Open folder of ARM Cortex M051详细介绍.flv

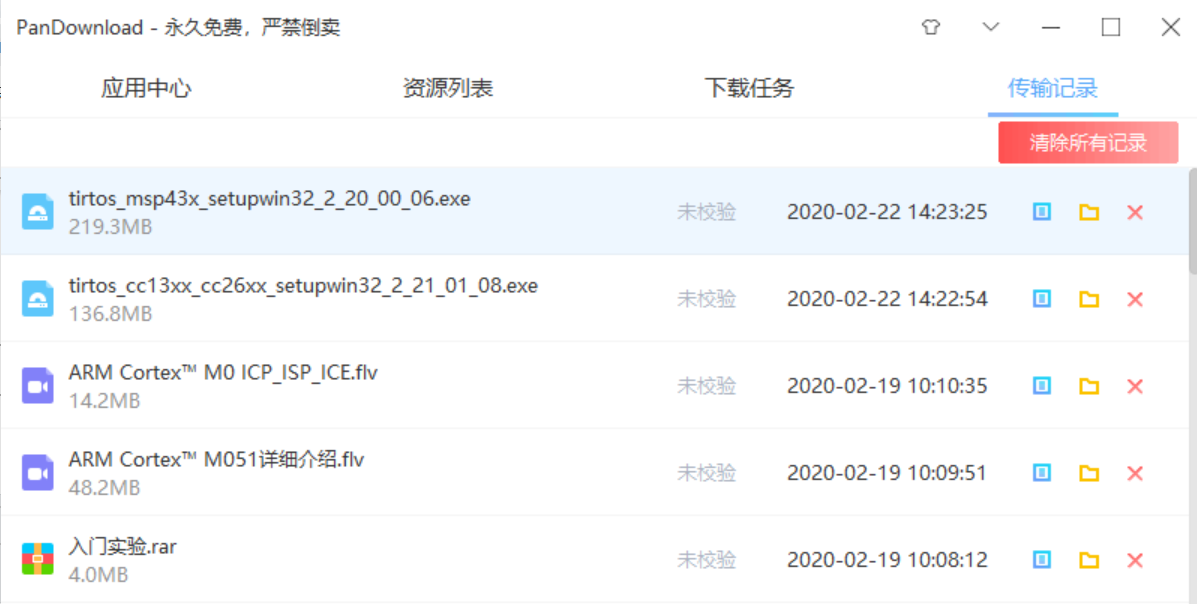click(x=1089, y=473)
